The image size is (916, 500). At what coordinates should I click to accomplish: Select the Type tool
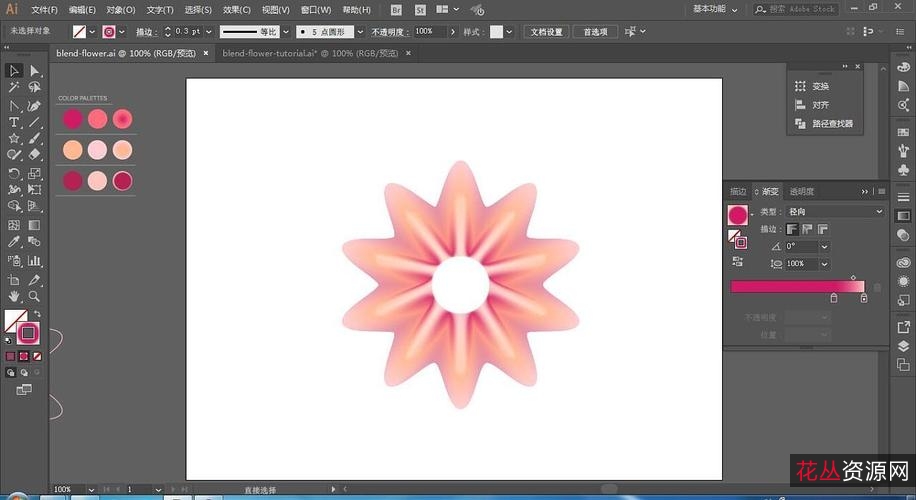(13, 122)
